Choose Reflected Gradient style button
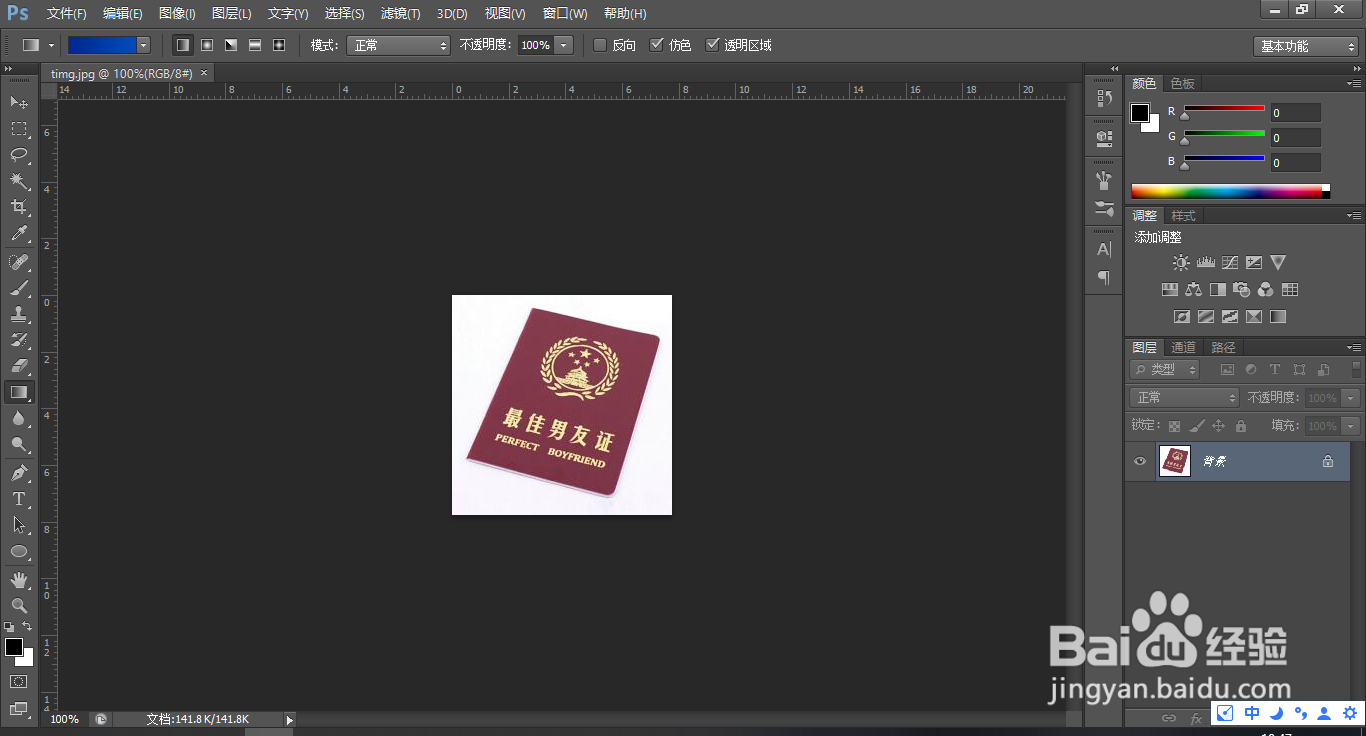 coord(255,45)
